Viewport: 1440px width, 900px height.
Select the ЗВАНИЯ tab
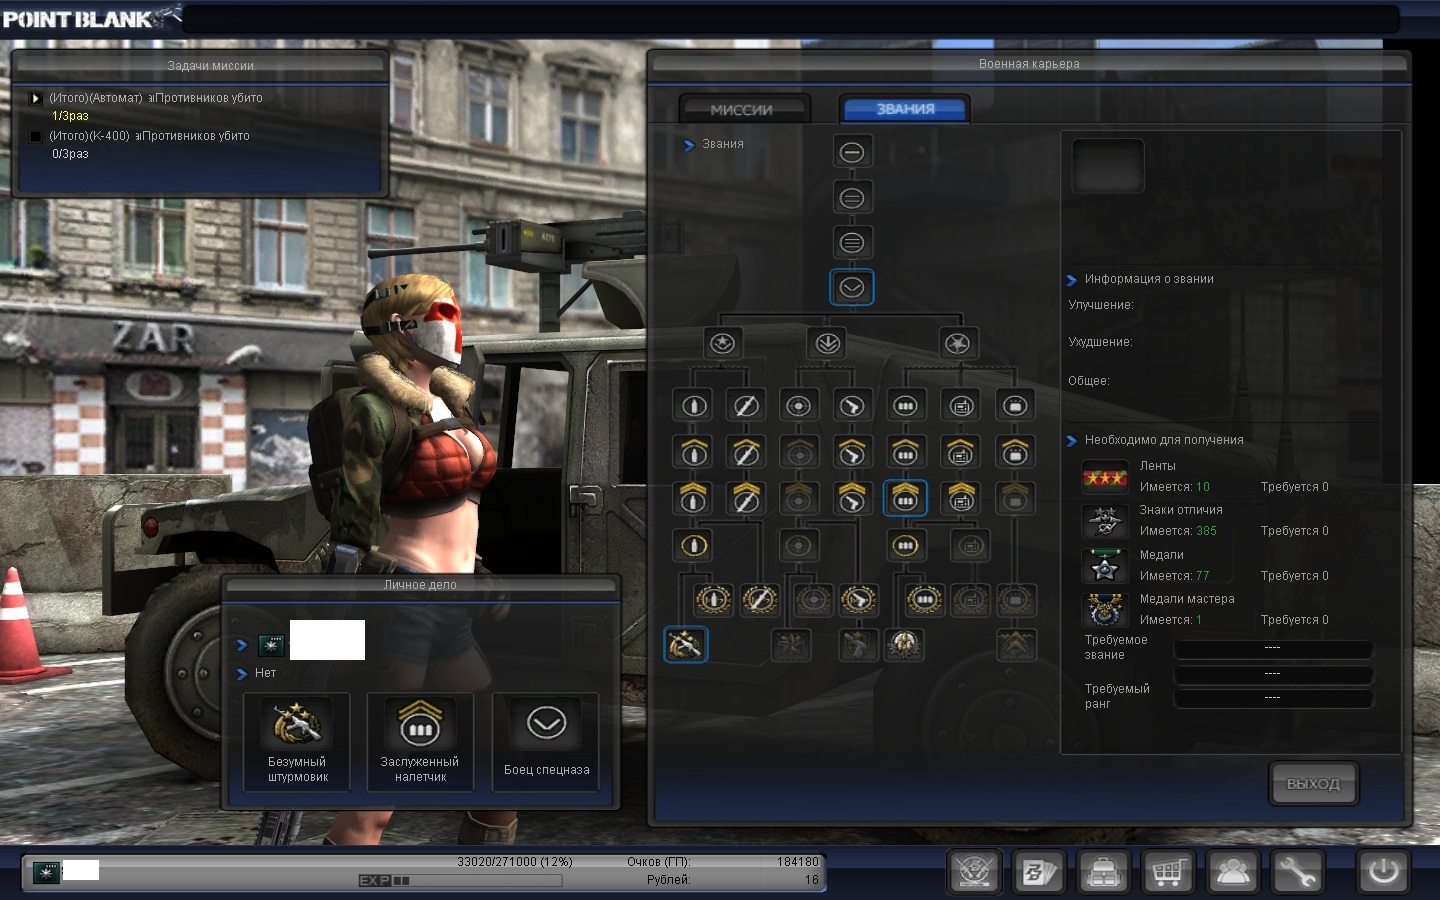(x=905, y=109)
